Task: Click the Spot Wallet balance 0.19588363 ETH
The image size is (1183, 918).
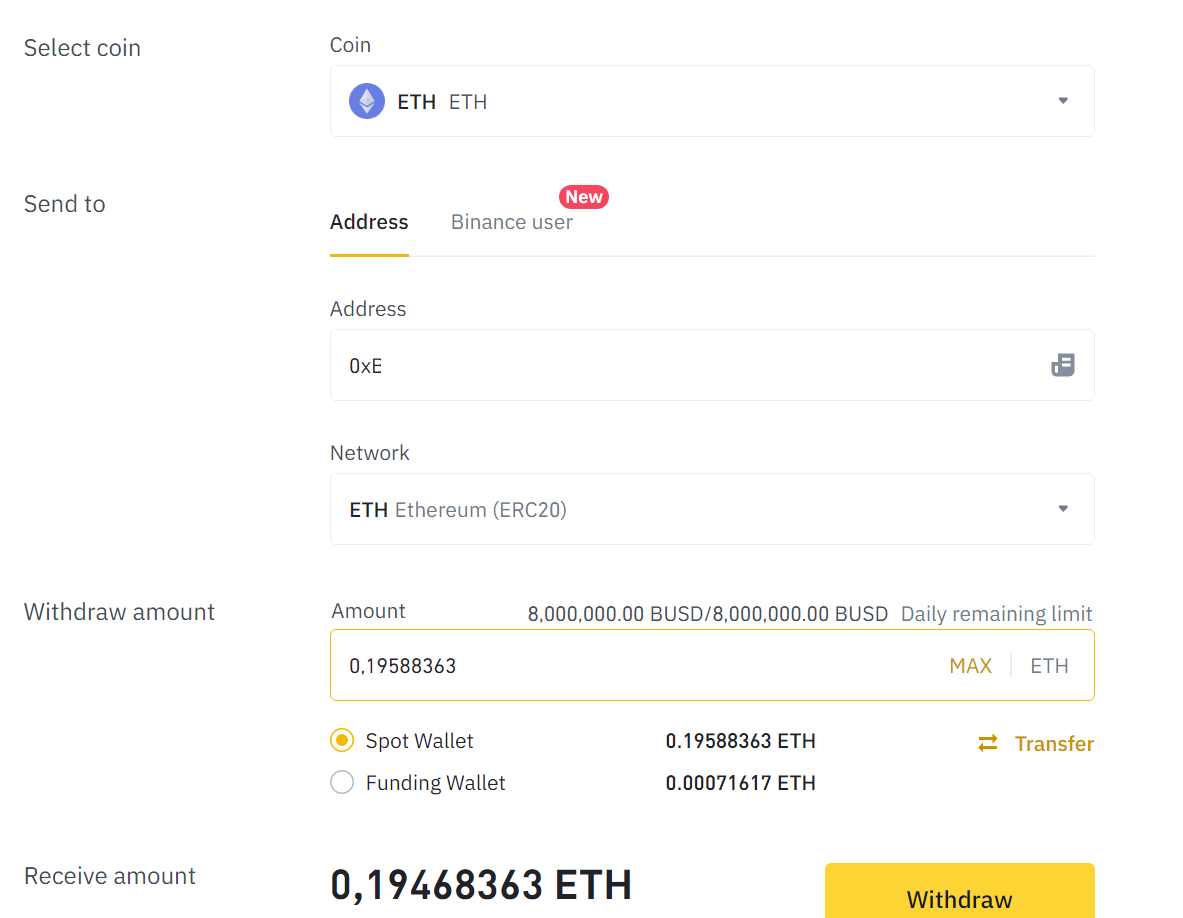Action: (740, 741)
